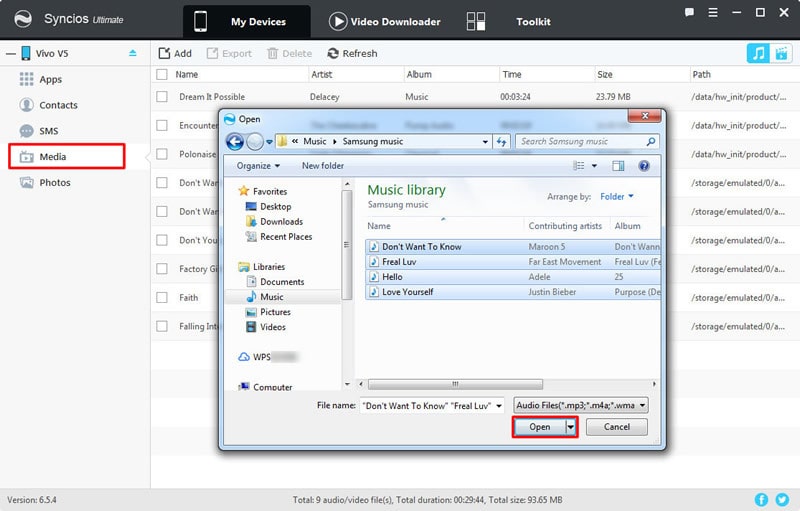800x511 pixels.
Task: Go back in the Open dialog
Action: point(235,141)
